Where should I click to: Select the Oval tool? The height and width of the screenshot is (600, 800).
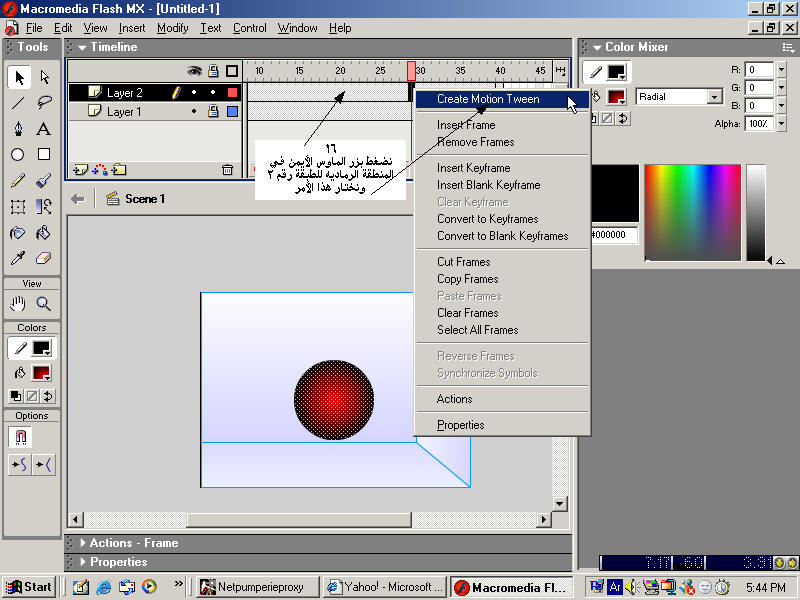pyautogui.click(x=18, y=155)
